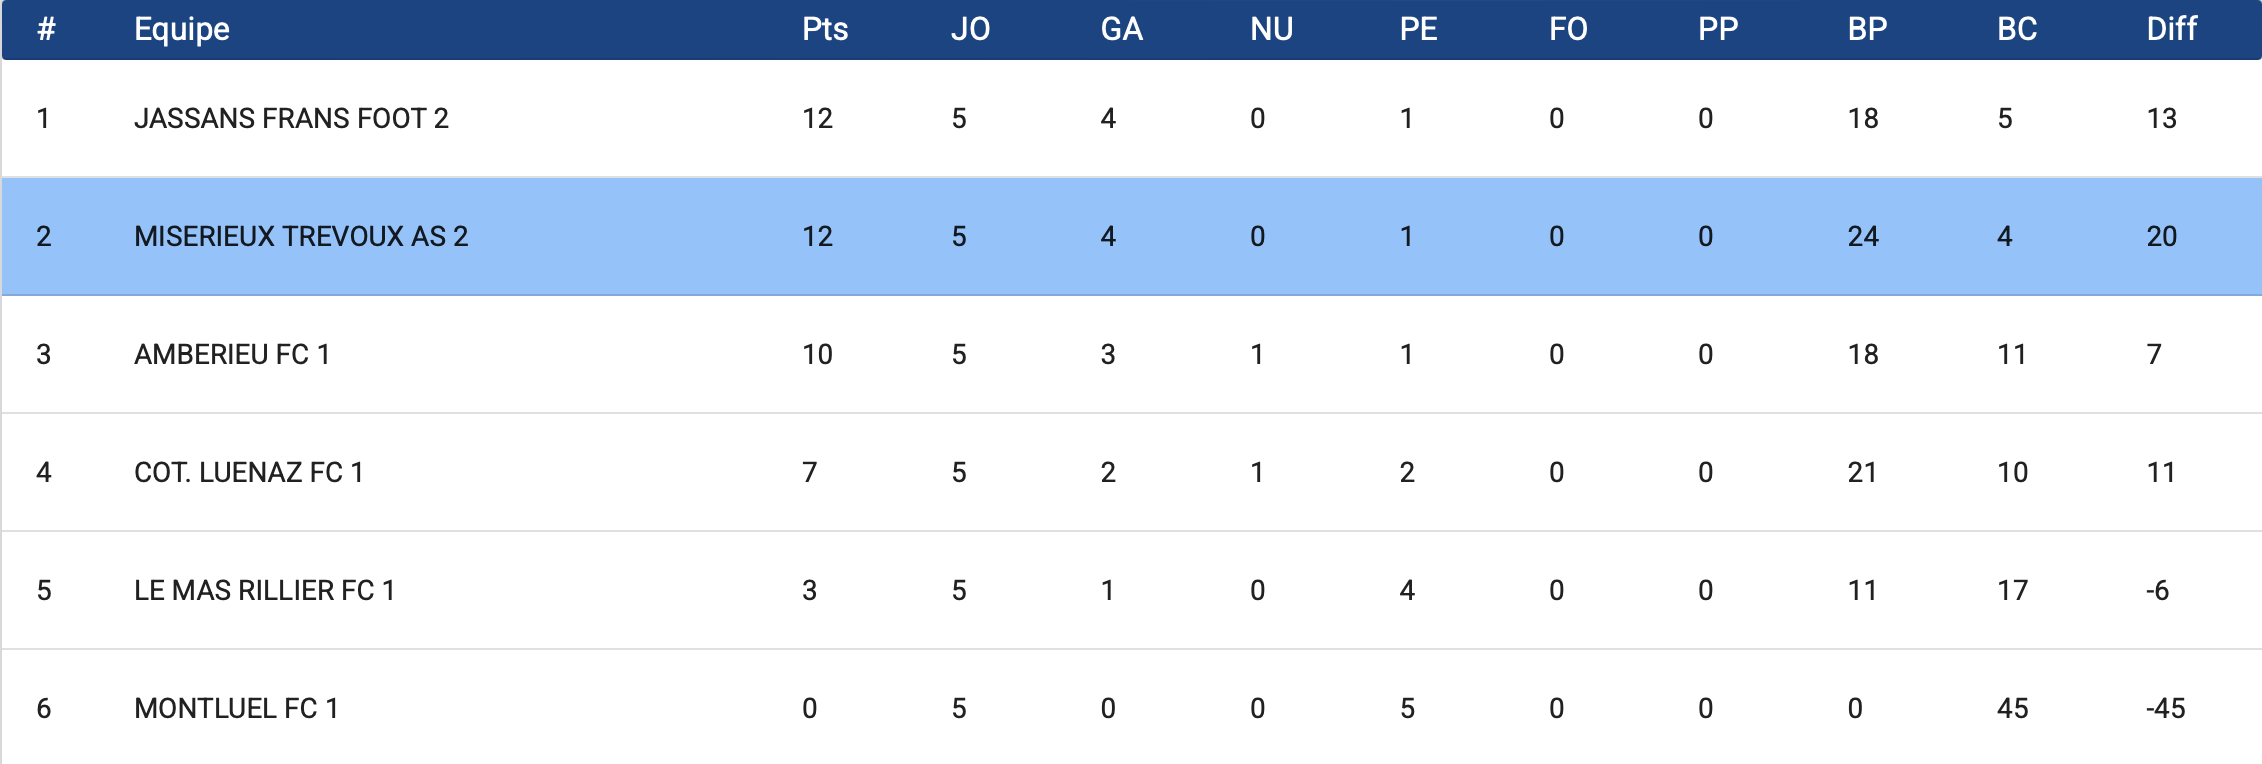Click MISERIEUX TREVOUX's 24 goals scored
The height and width of the screenshot is (764, 2262).
click(x=1863, y=236)
